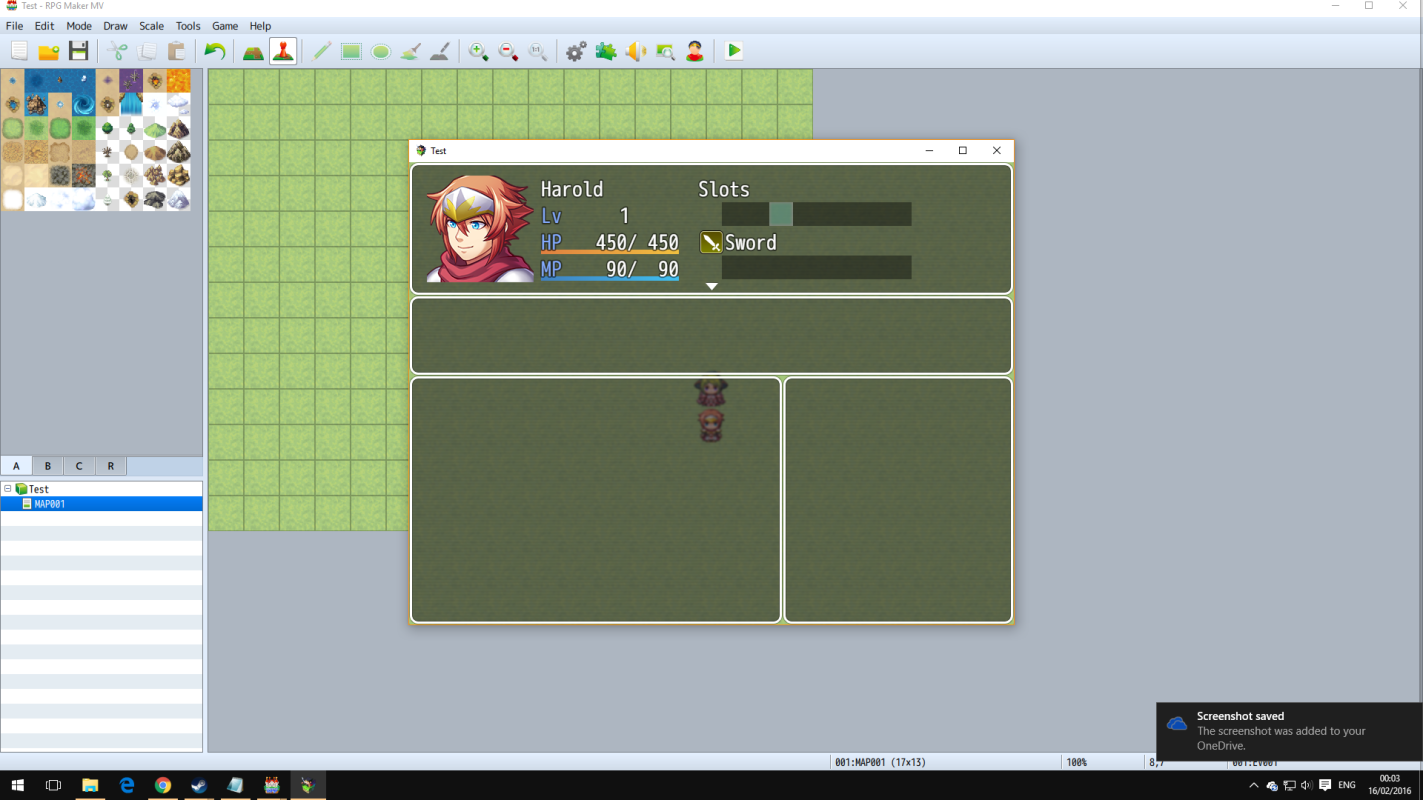1423x800 pixels.
Task: Start playtest with the green play button
Action: click(734, 51)
